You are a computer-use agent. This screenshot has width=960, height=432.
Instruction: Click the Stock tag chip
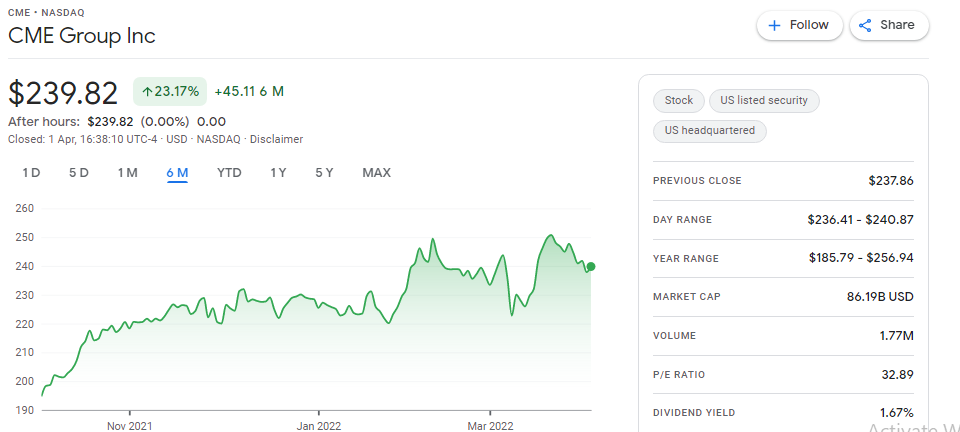click(x=679, y=100)
